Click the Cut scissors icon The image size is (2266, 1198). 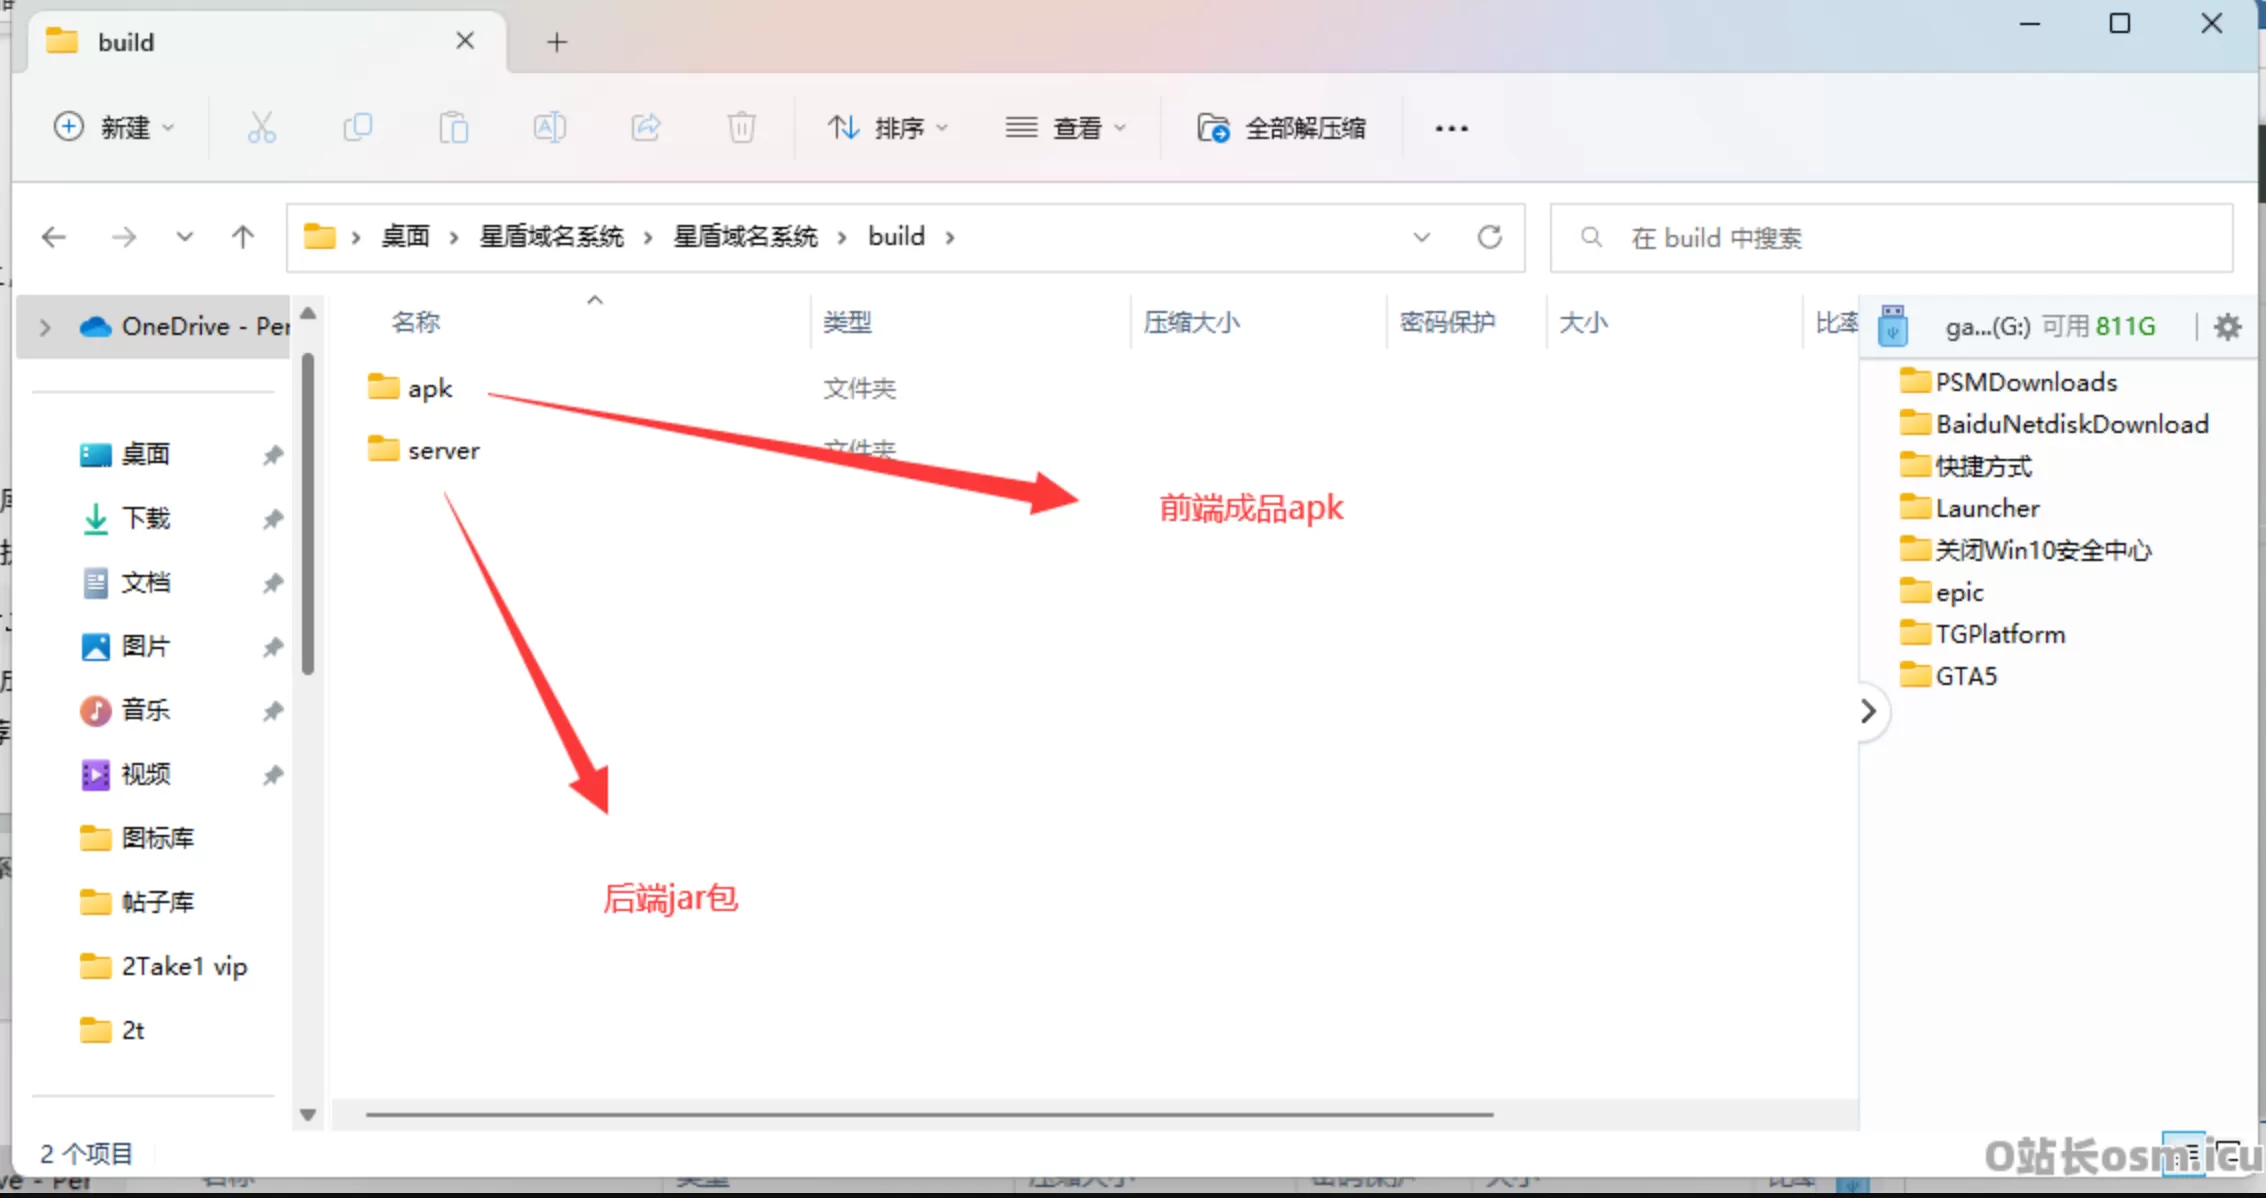[261, 128]
